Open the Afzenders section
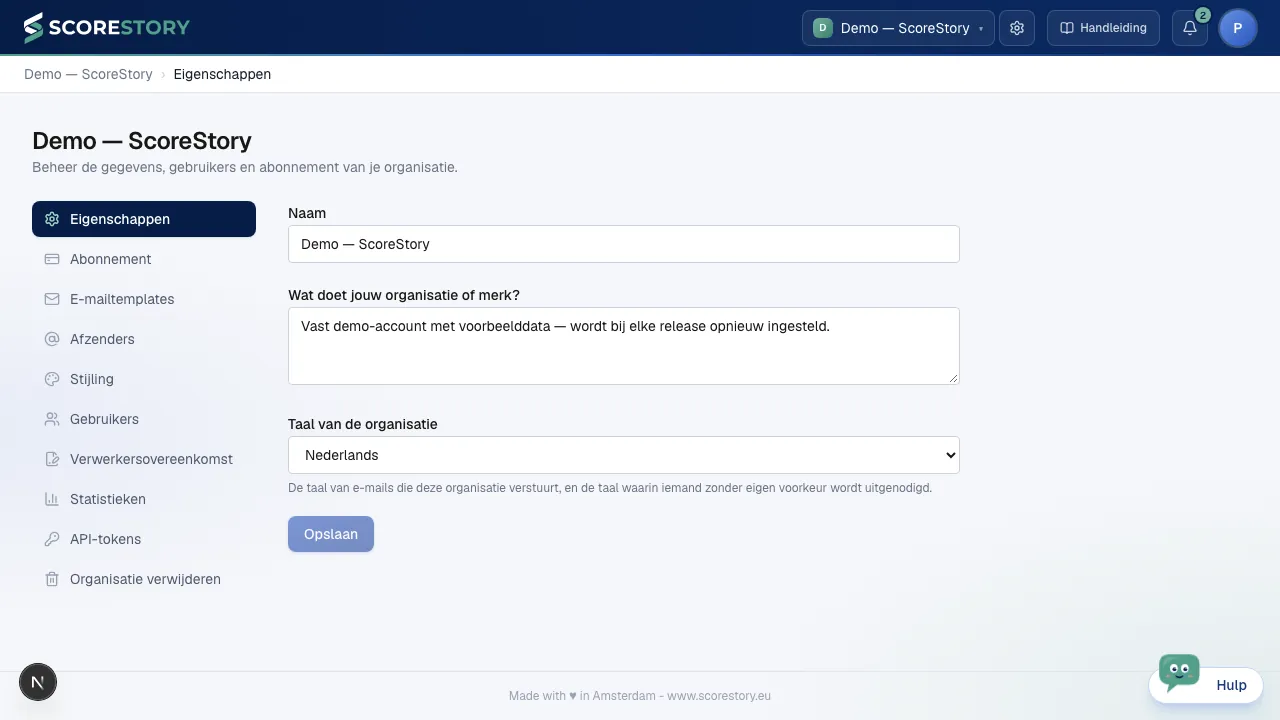Screen dimensions: 1280x720 pyautogui.click(x=144, y=339)
